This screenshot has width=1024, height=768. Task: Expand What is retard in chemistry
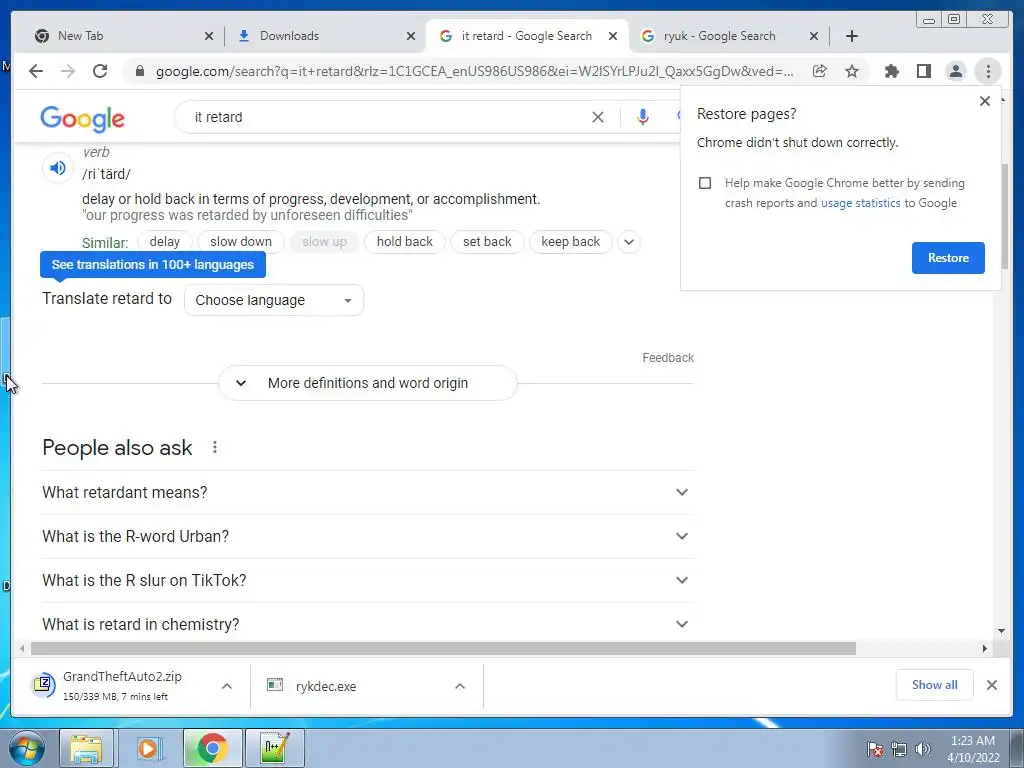368,624
